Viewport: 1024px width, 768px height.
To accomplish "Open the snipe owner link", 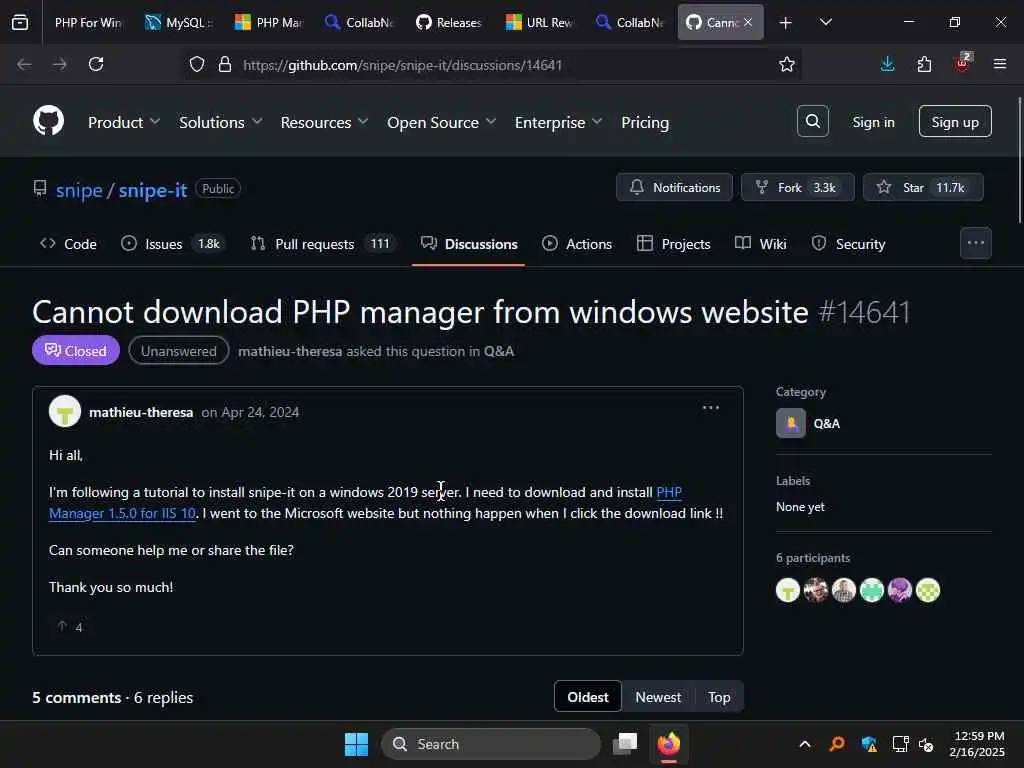I will [x=79, y=190].
